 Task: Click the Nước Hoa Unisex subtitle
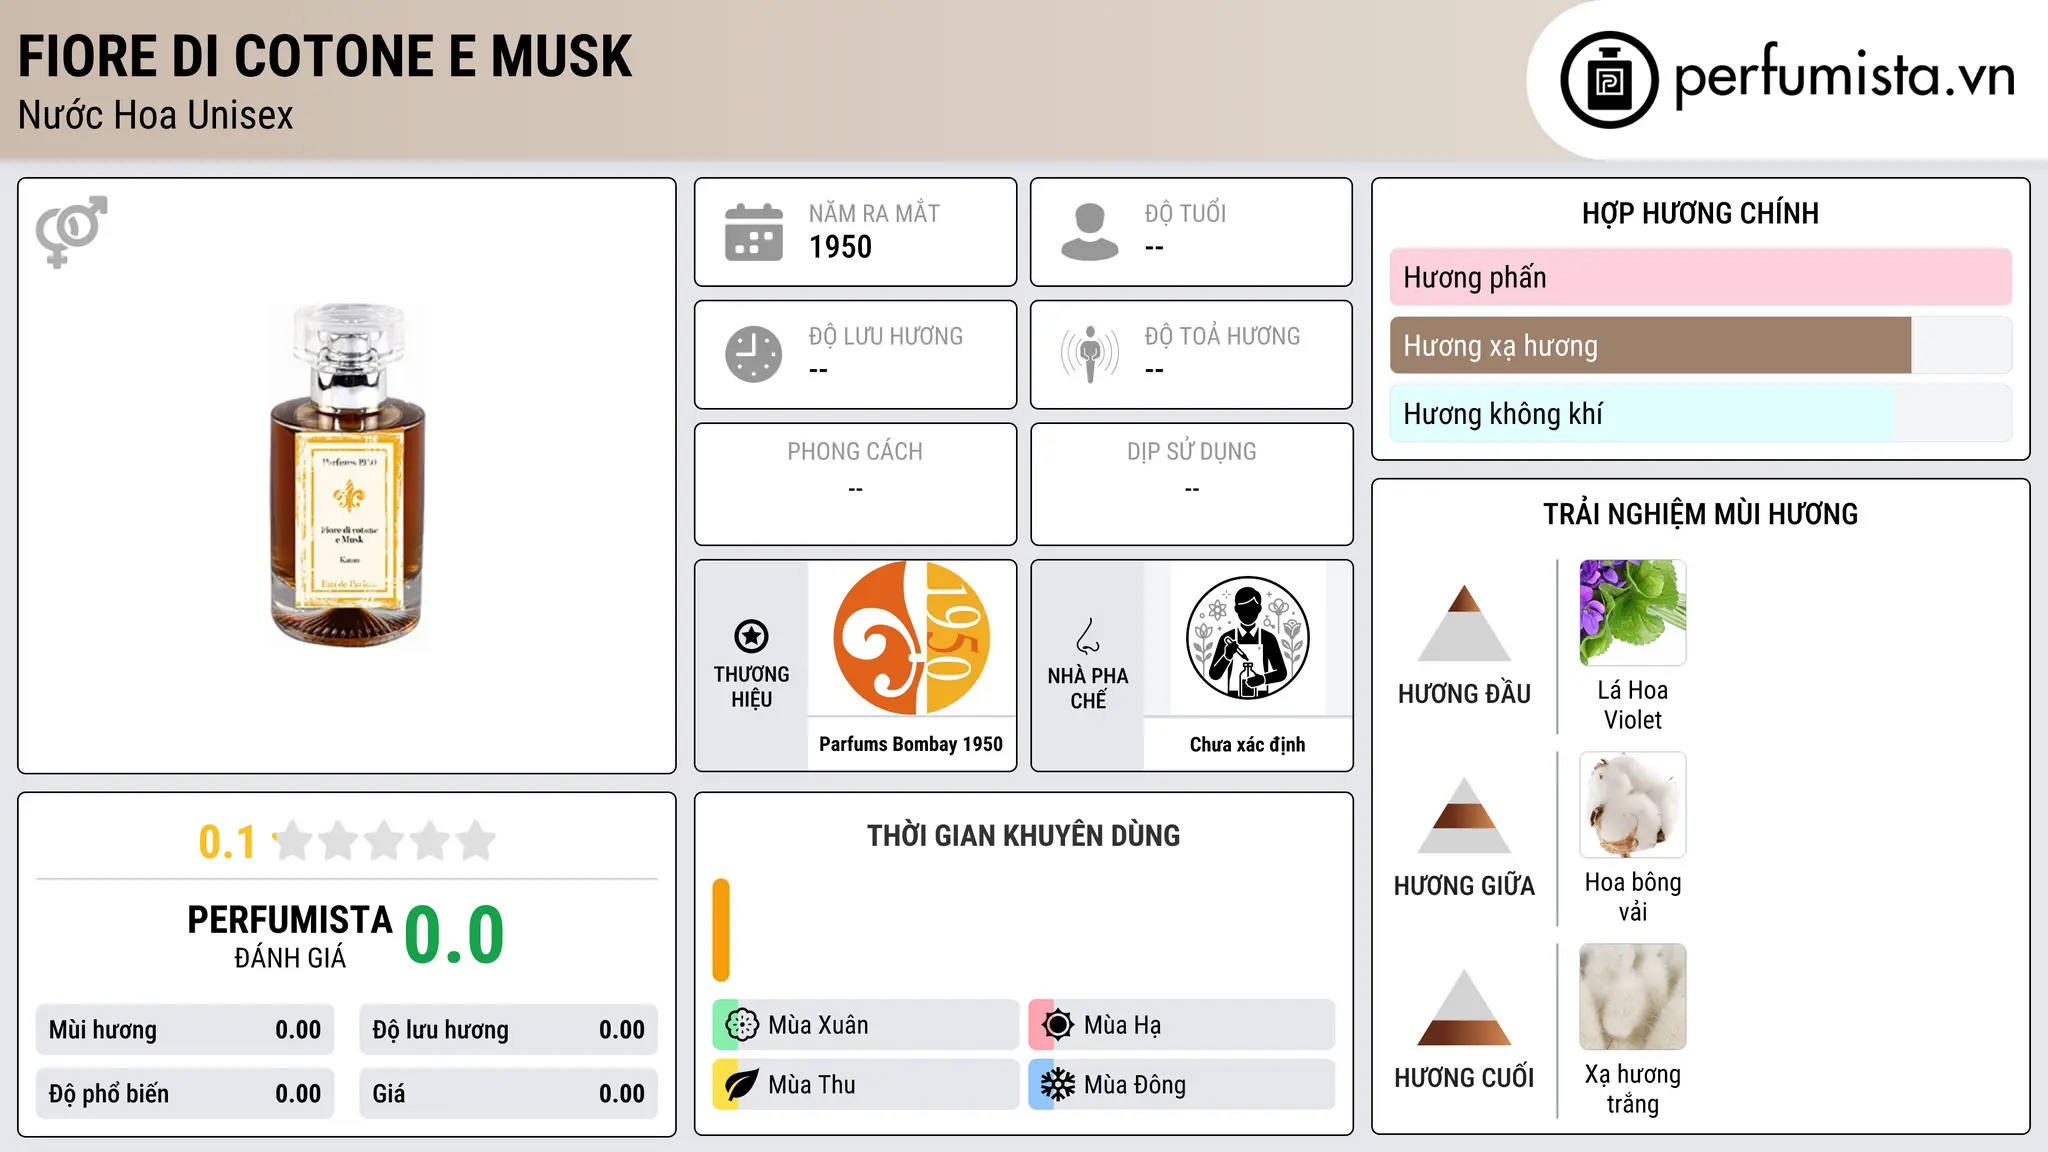(x=155, y=115)
